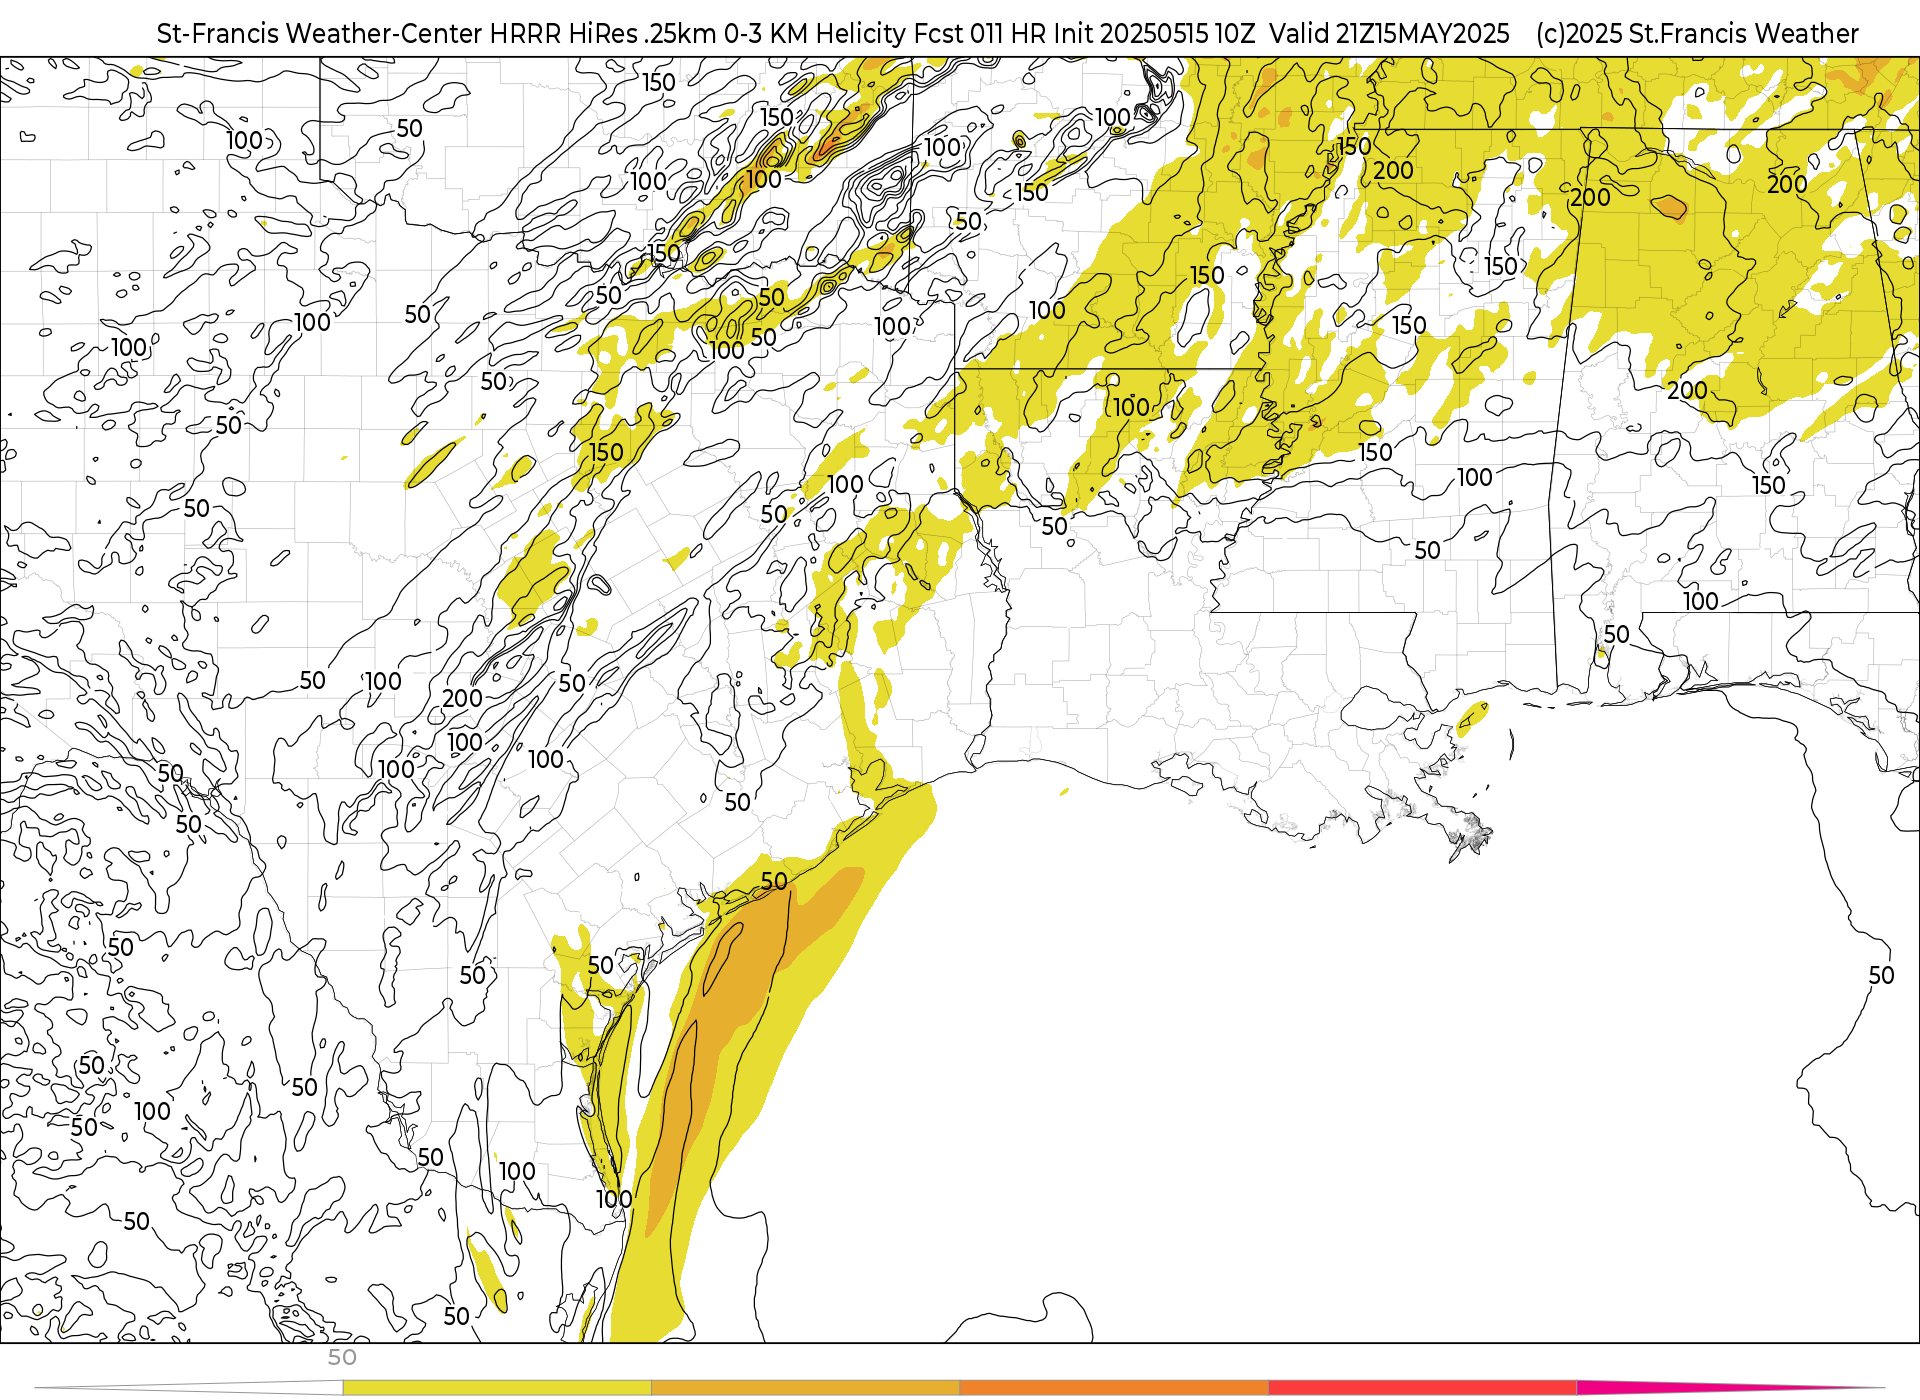Click '(c)2025 St.Francis Weather' copyright text
Image resolution: width=1920 pixels, height=1400 pixels.
pos(1697,34)
